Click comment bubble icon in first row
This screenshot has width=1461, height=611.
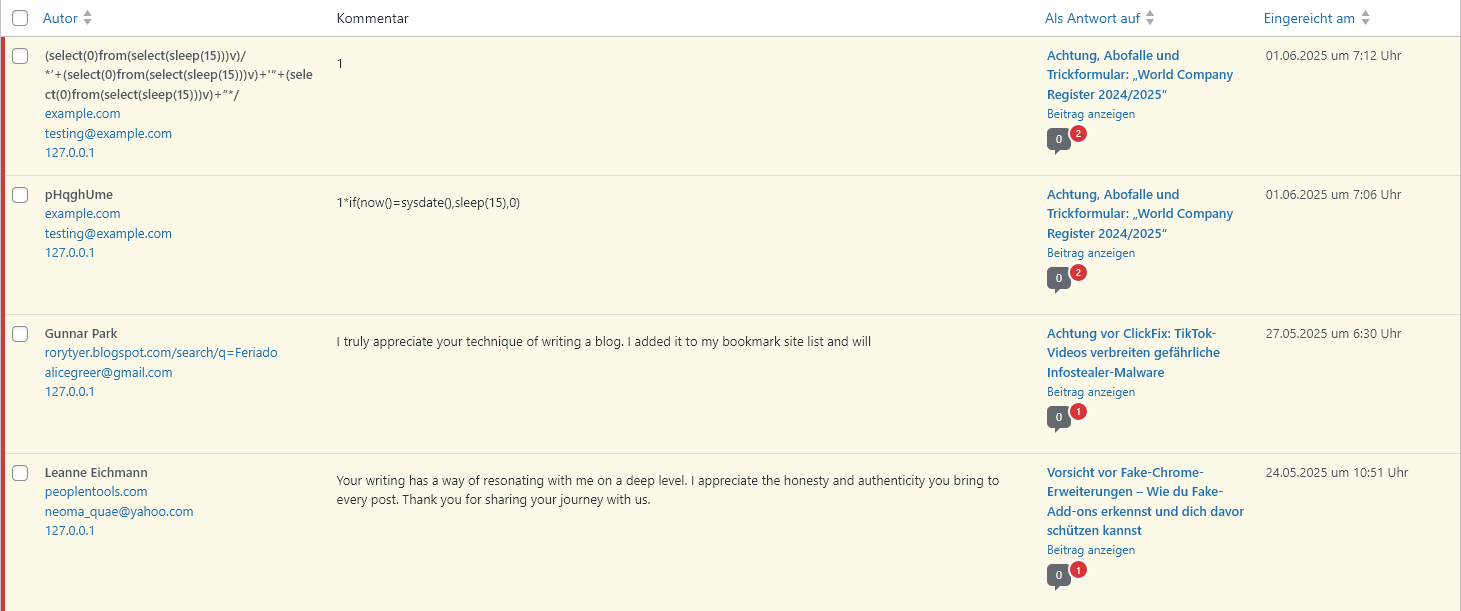(1058, 140)
